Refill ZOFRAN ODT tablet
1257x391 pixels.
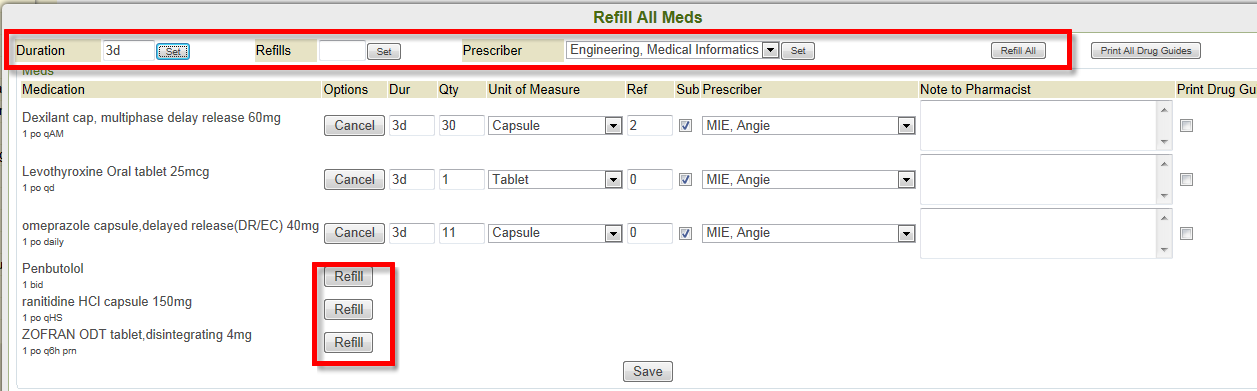click(348, 342)
